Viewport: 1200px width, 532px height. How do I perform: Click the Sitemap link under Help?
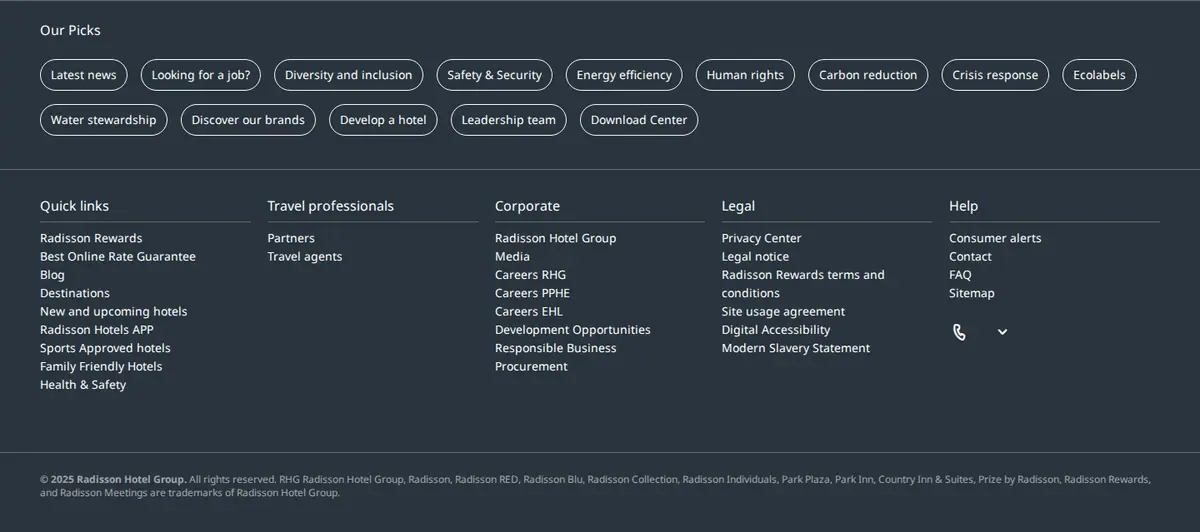click(x=972, y=293)
